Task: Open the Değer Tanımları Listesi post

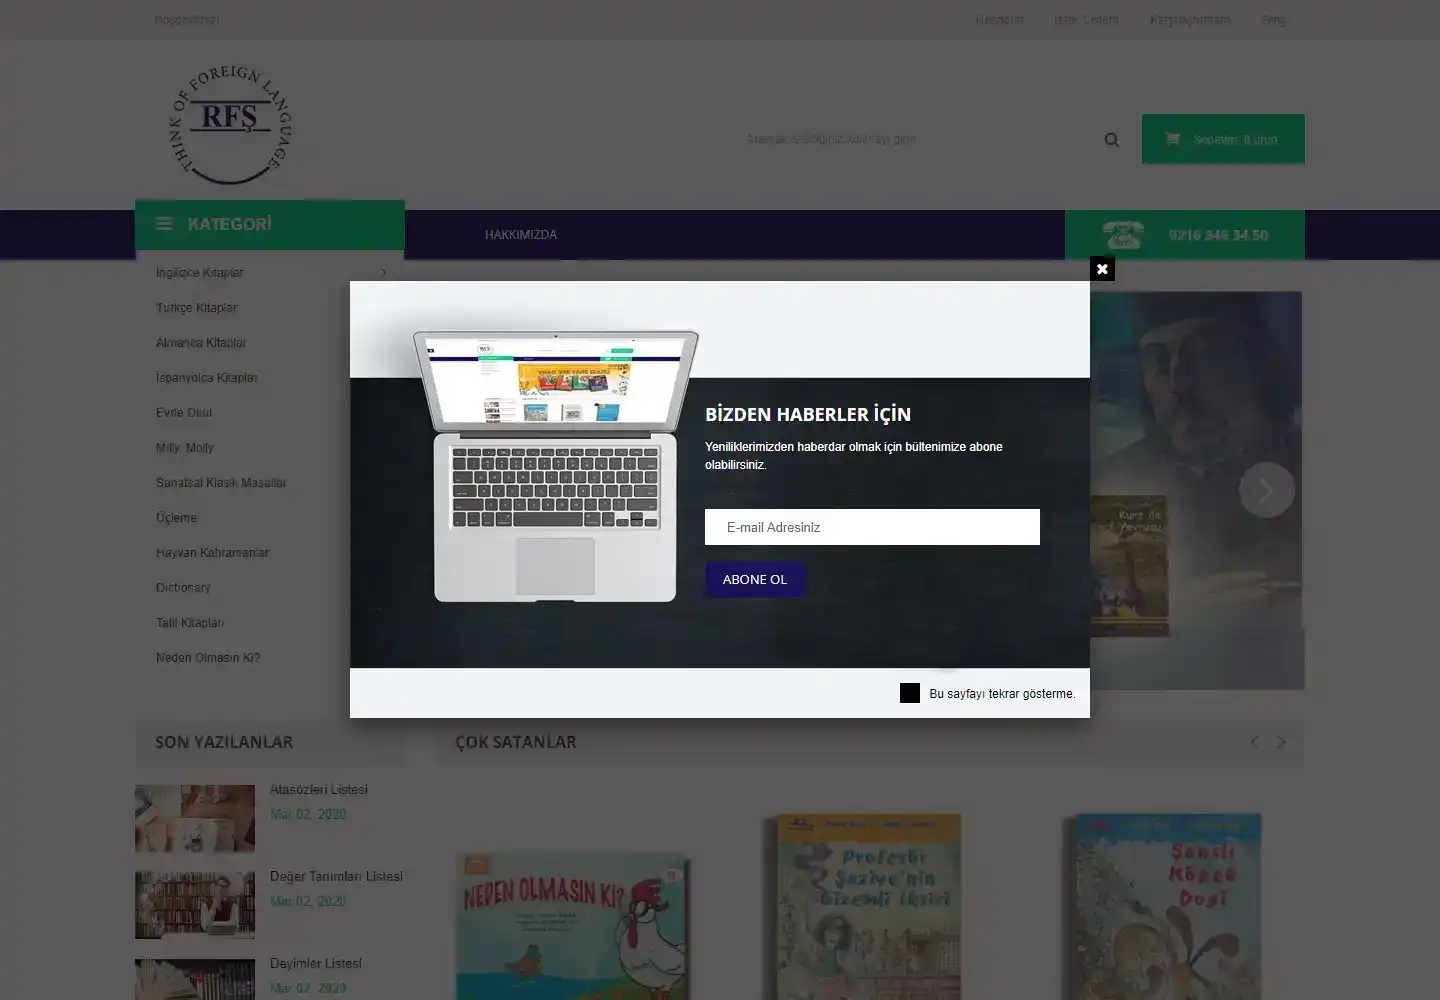Action: [336, 877]
